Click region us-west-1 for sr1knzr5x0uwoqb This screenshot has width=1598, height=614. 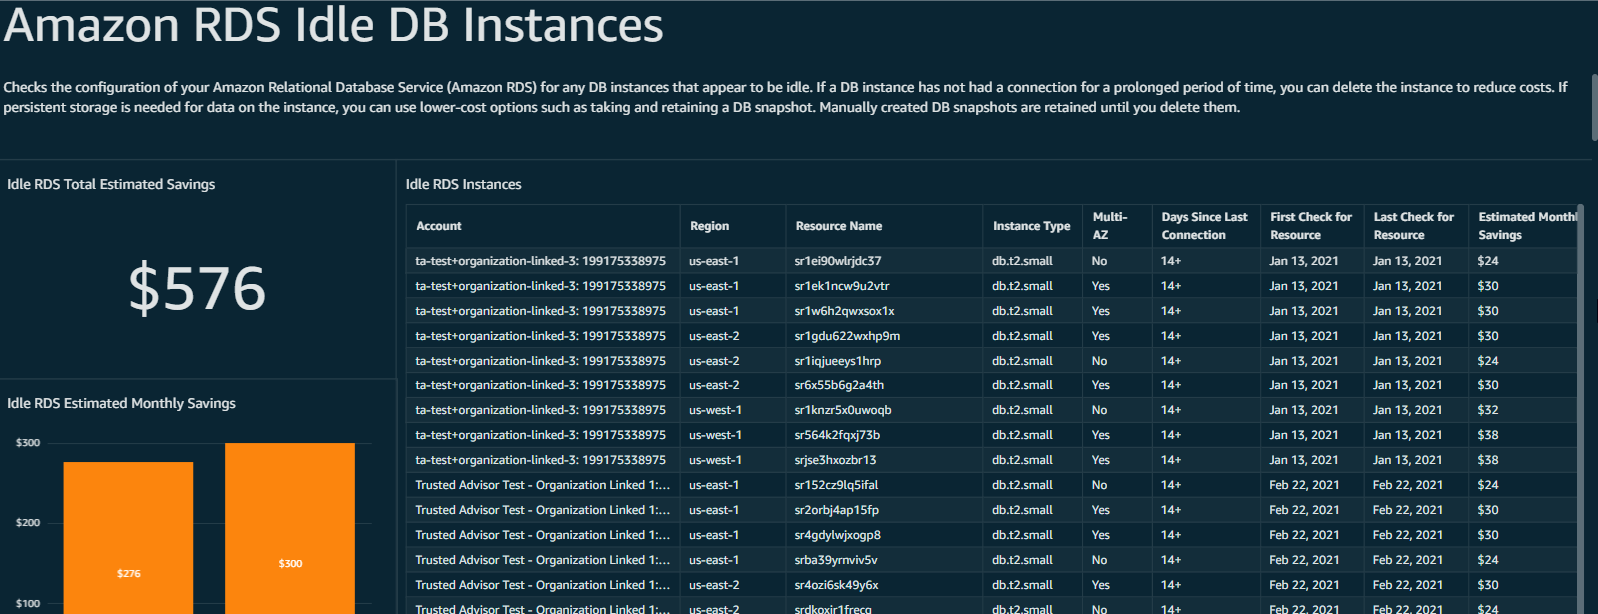coord(715,410)
